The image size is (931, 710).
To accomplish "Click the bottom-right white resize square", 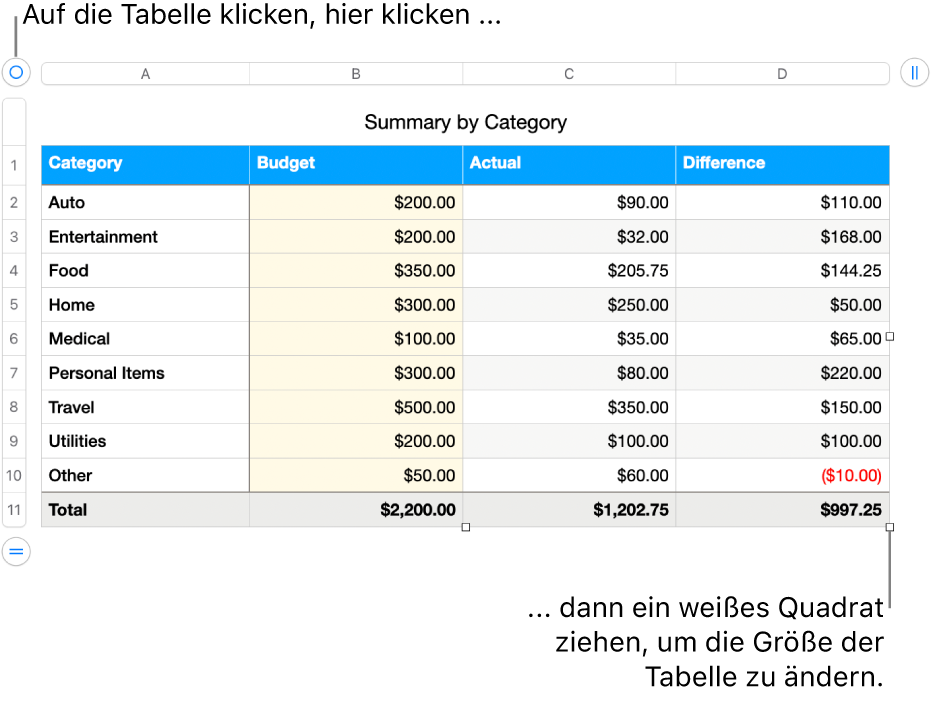I will (889, 527).
